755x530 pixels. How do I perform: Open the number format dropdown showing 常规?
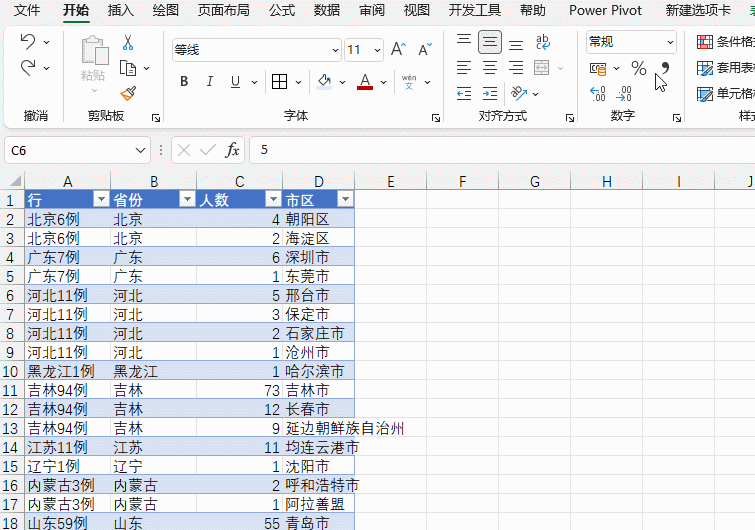click(x=670, y=42)
